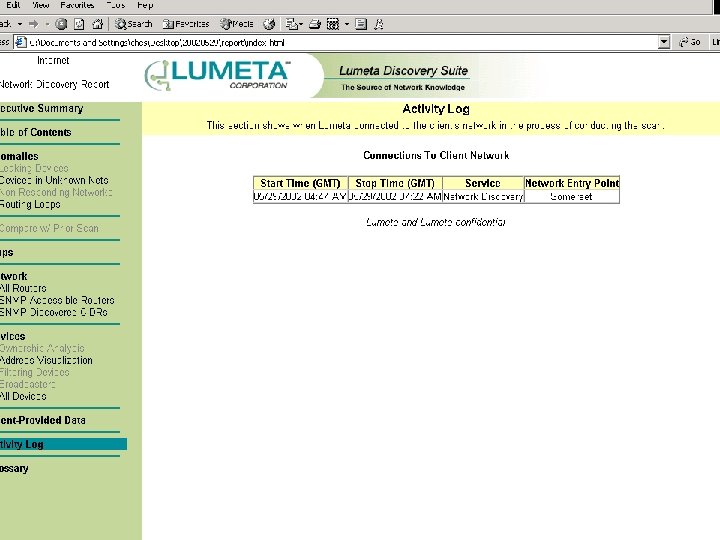Click the Stop loading icon
This screenshot has height=540, width=720.
[x=61, y=24]
